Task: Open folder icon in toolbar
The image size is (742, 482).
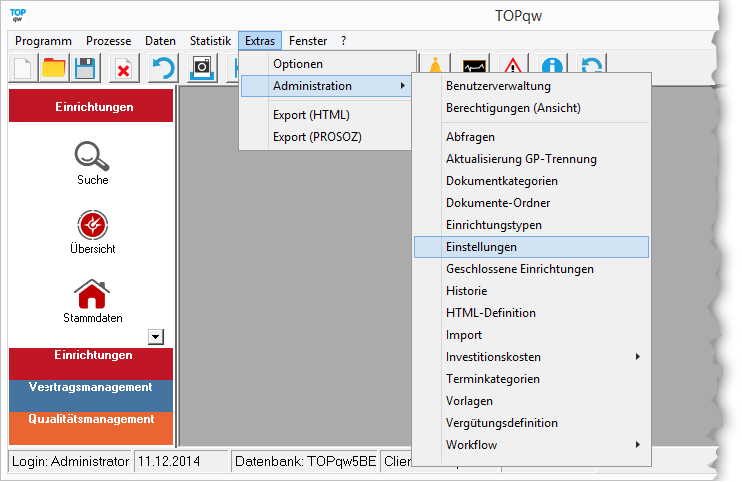Action: [x=54, y=68]
